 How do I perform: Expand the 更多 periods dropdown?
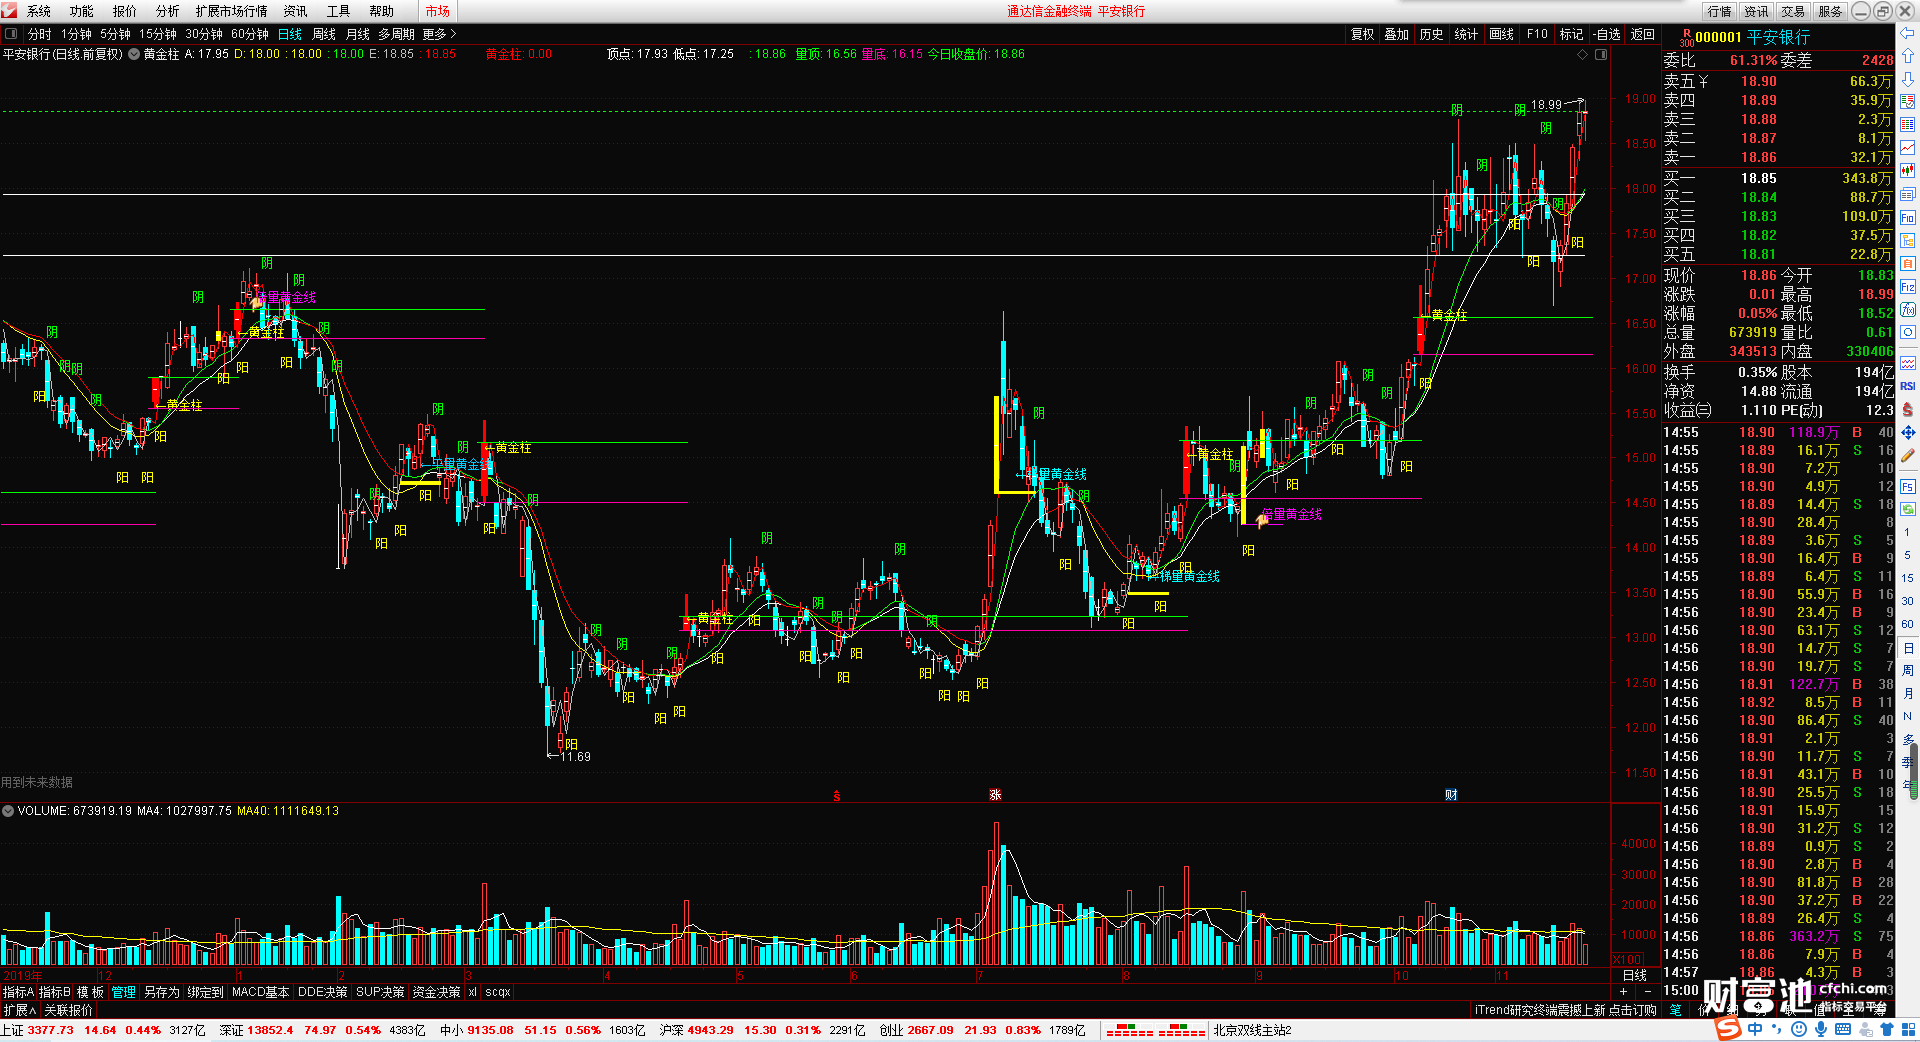coord(439,34)
